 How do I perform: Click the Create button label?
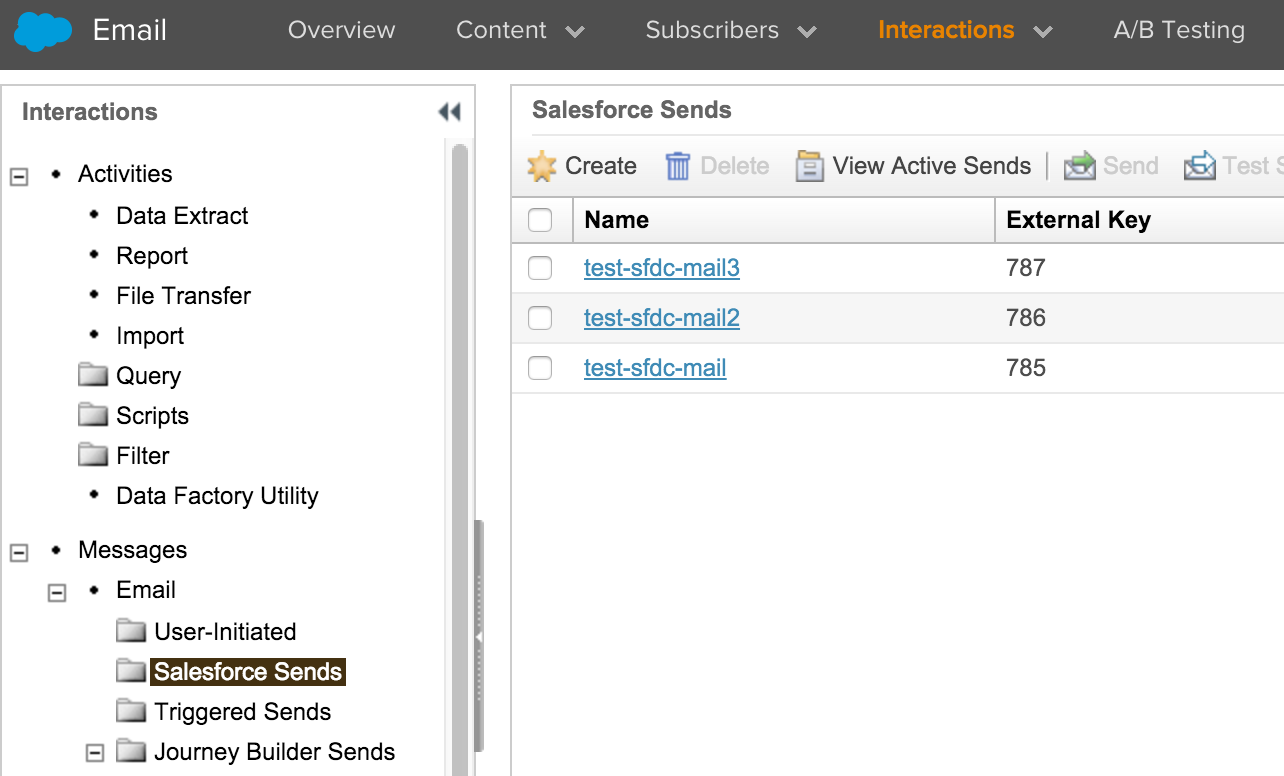click(601, 166)
